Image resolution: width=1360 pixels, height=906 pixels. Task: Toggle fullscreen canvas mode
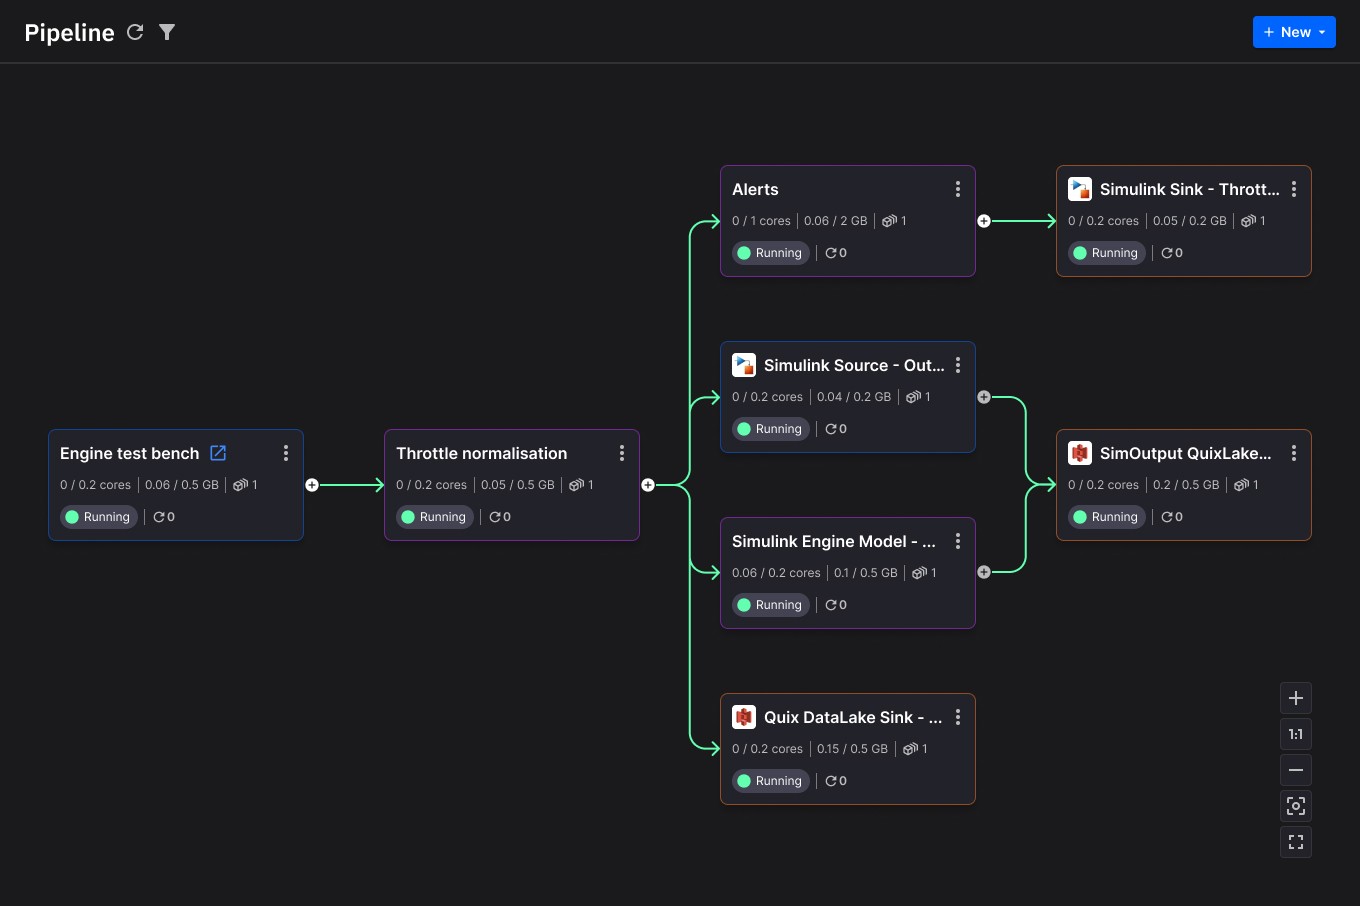coord(1296,842)
